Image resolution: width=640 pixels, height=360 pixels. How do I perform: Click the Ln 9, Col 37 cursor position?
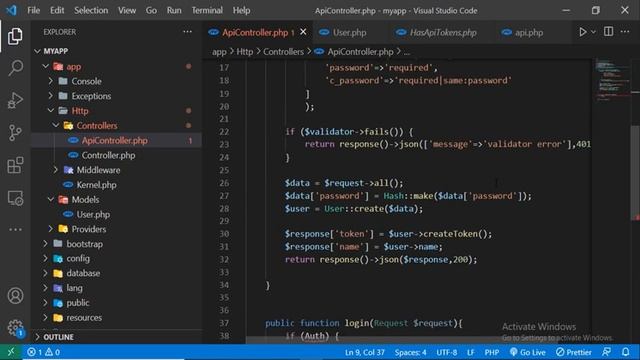[364, 352]
